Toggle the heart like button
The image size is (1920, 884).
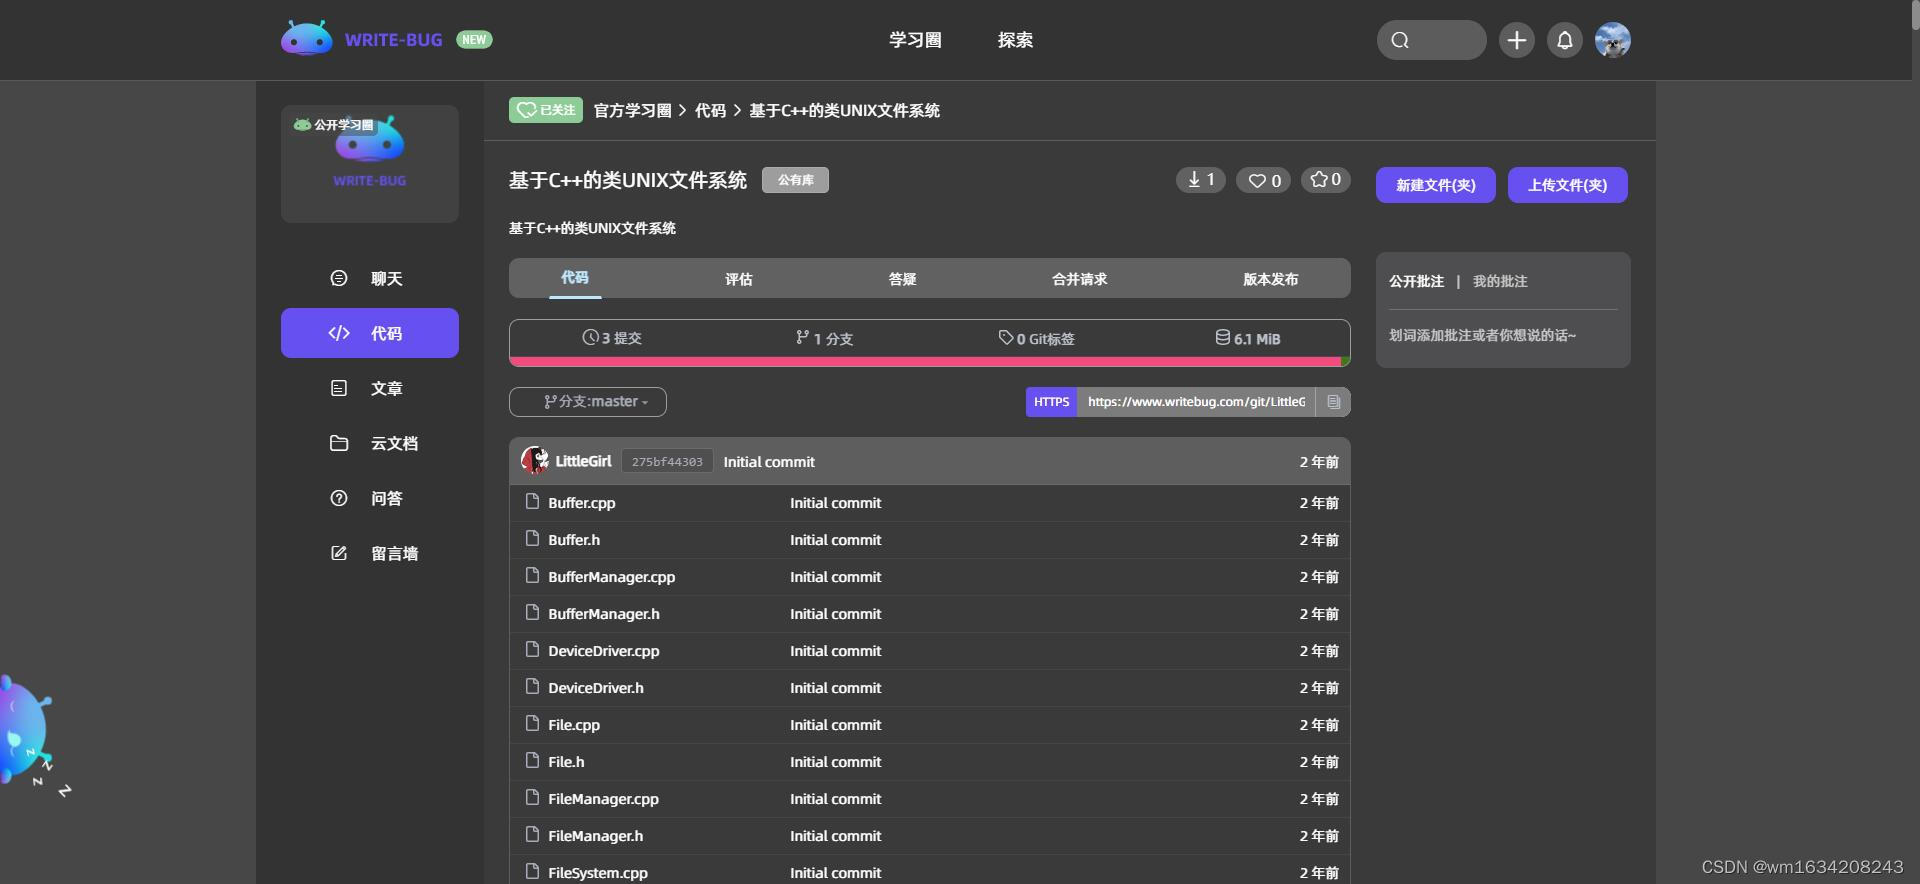pyautogui.click(x=1263, y=180)
